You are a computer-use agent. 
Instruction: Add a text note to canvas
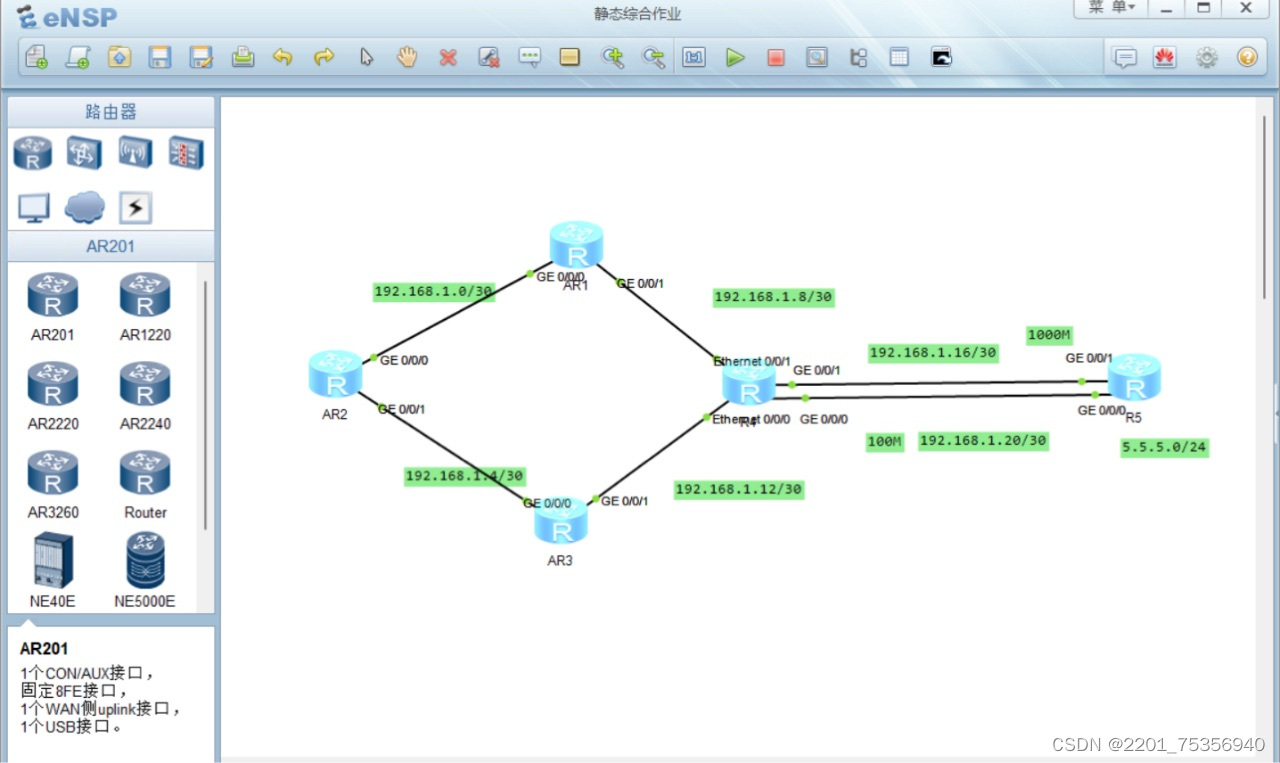[x=530, y=57]
